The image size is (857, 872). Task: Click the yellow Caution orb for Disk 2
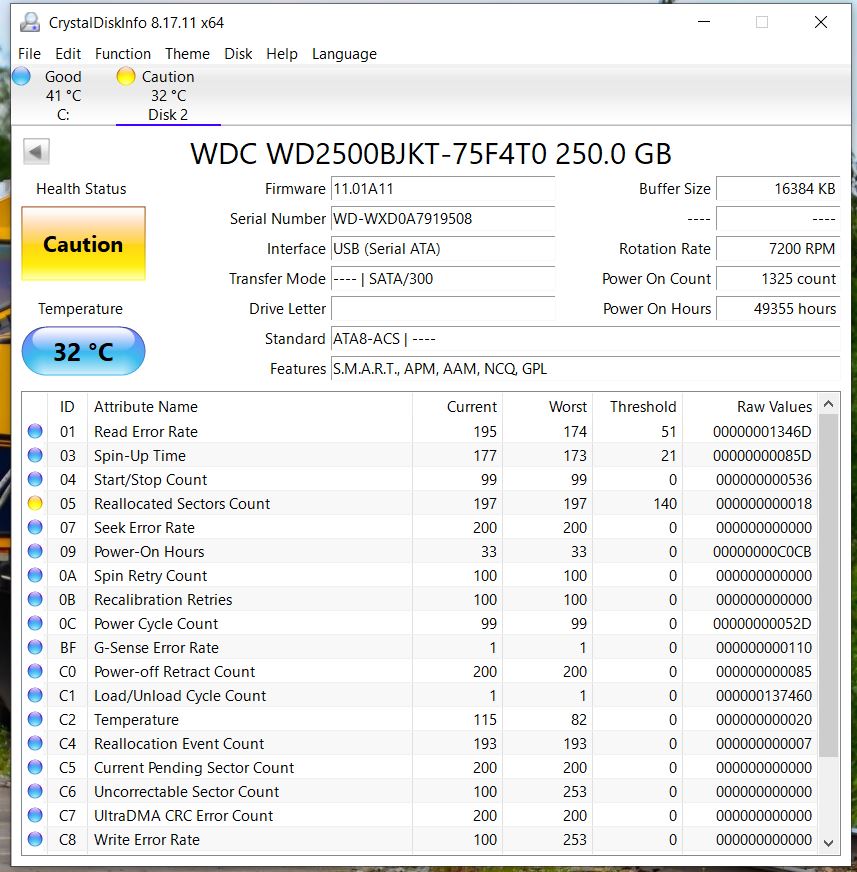[126, 76]
